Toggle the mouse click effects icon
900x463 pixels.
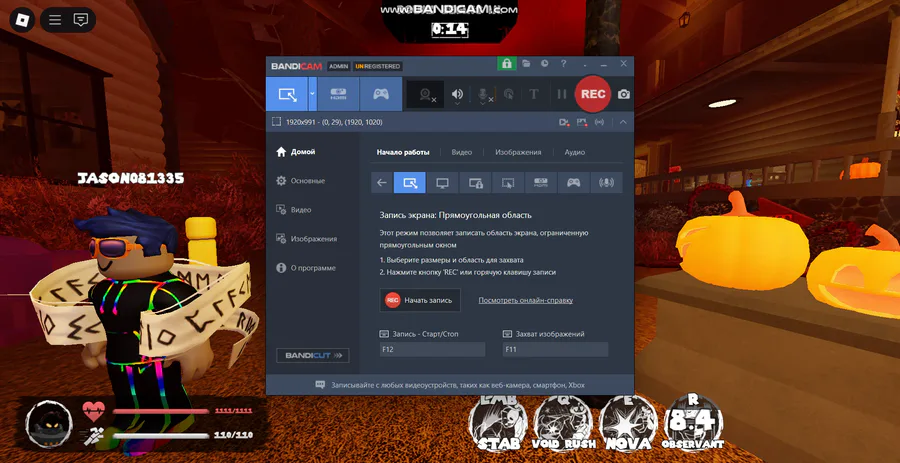pyautogui.click(x=509, y=94)
